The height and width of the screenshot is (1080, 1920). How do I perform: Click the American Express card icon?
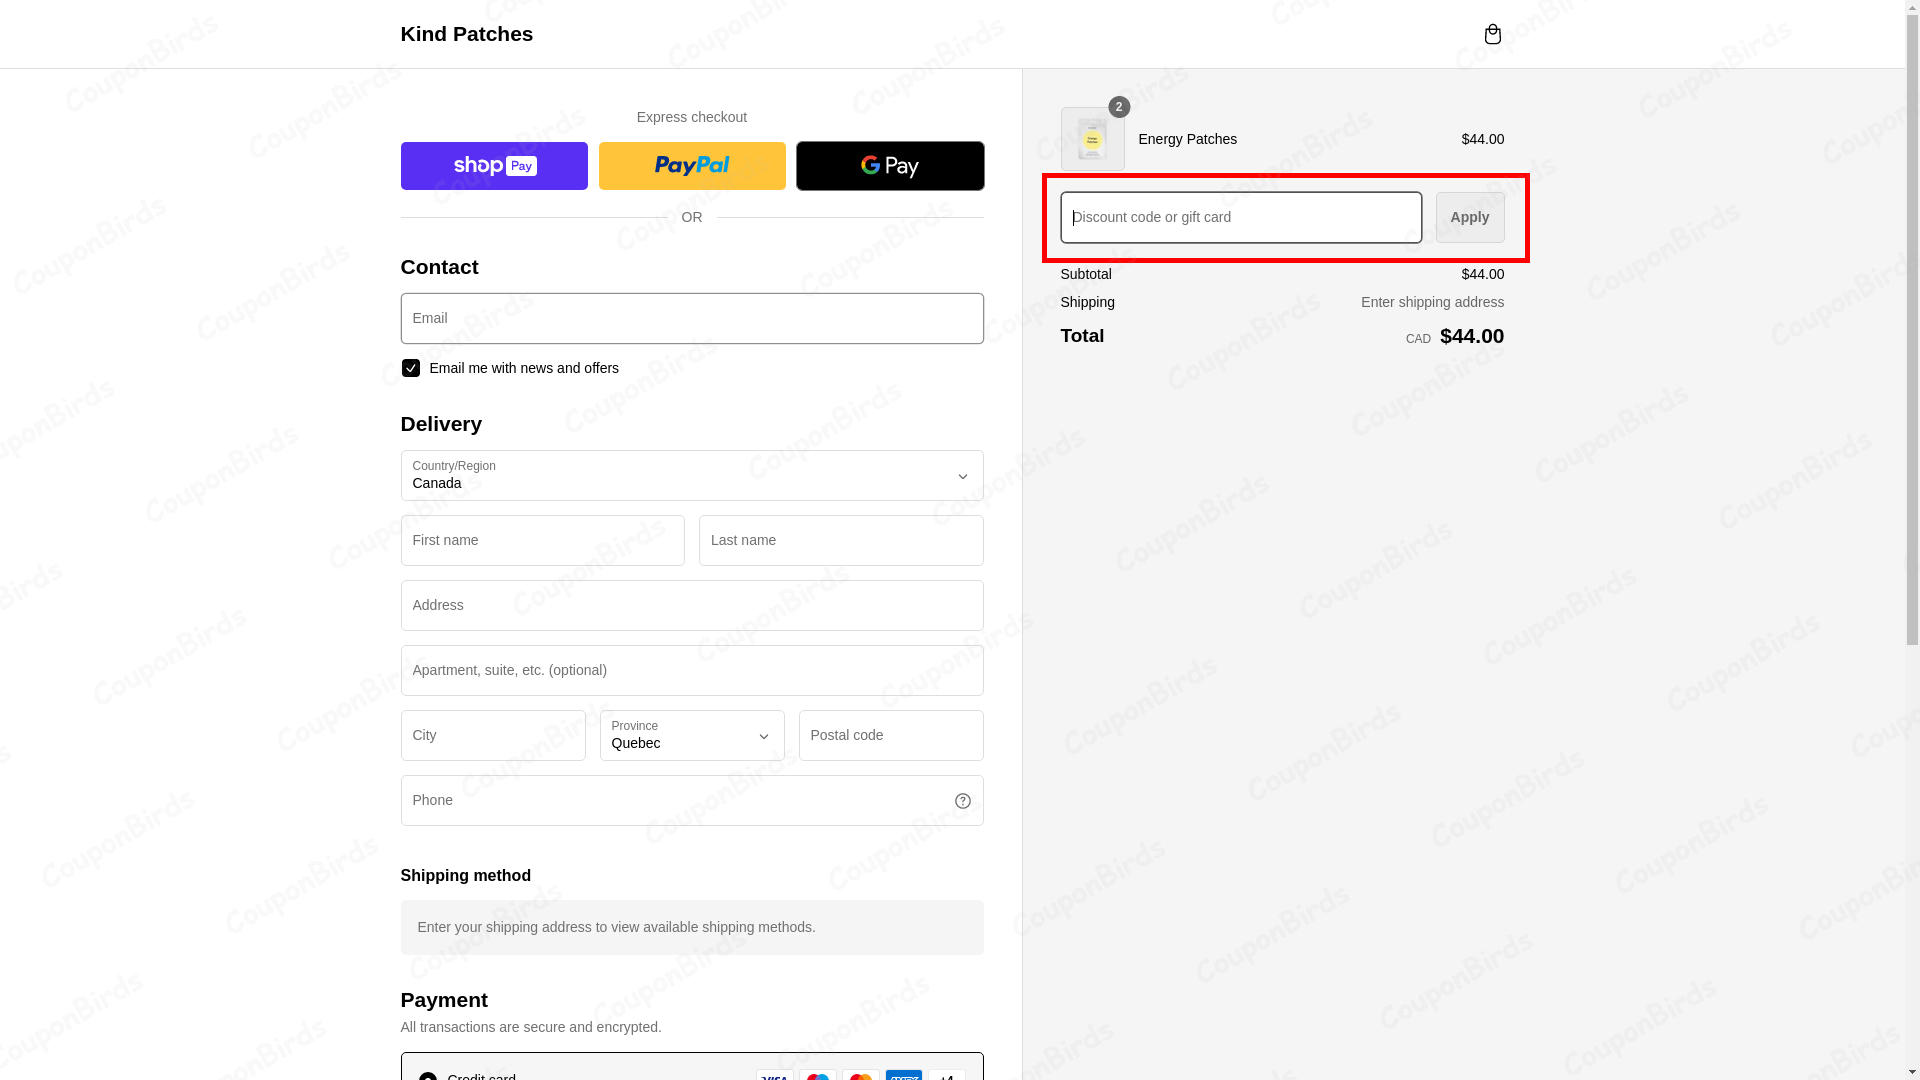pyautogui.click(x=903, y=1075)
